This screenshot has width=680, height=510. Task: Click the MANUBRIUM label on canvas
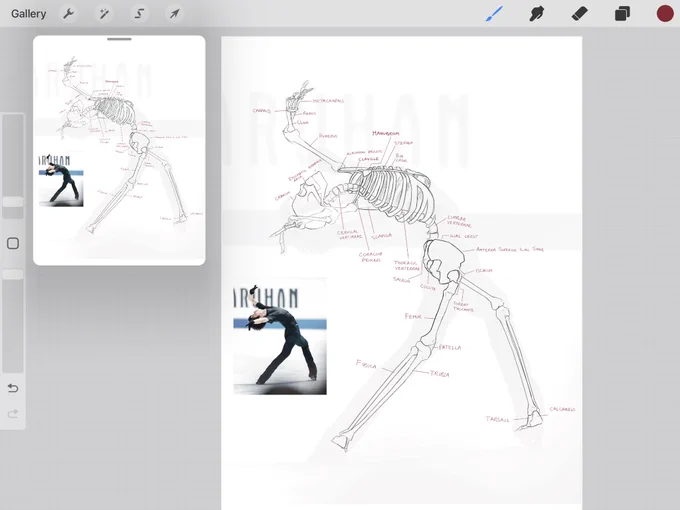(x=386, y=134)
